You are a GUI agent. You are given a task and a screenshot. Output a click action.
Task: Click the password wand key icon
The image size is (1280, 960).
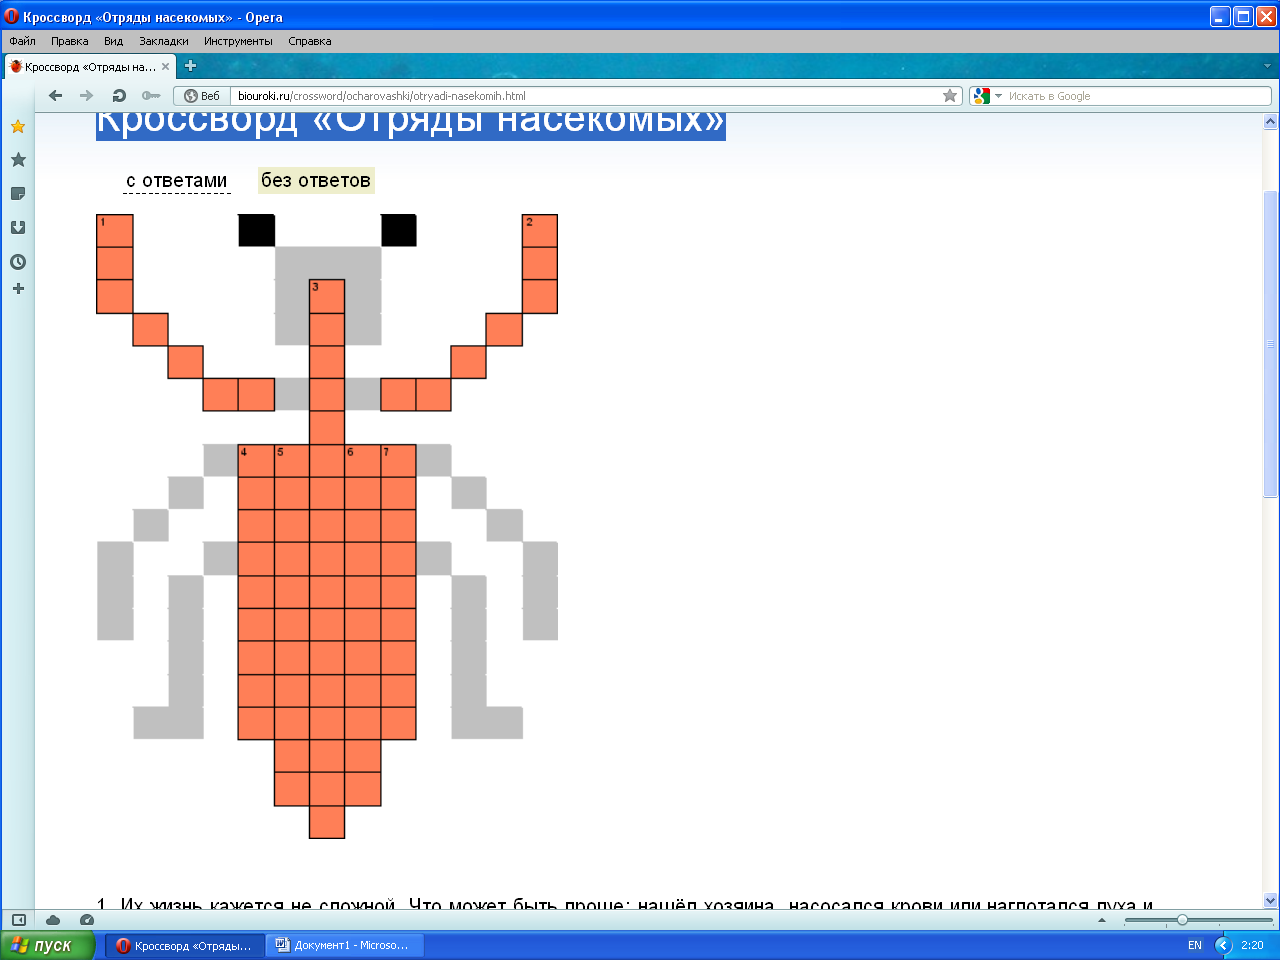point(151,96)
